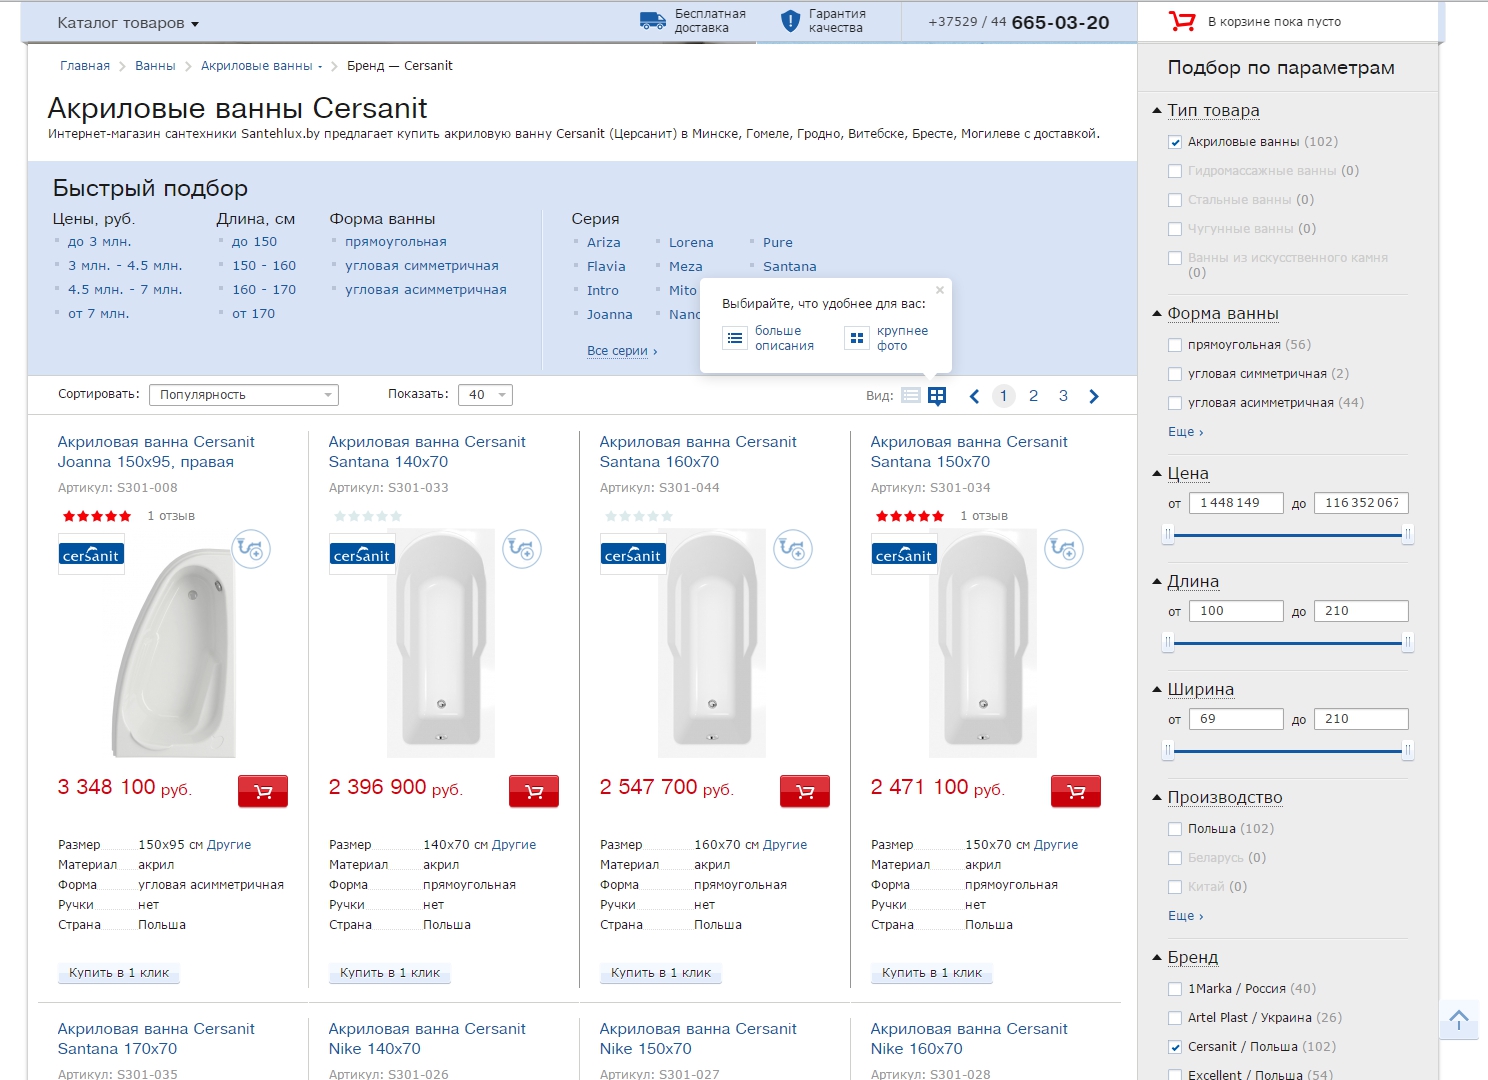Click 'Купить в 1 клик' for Santana 160x70
This screenshot has width=1488, height=1080.
661,973
